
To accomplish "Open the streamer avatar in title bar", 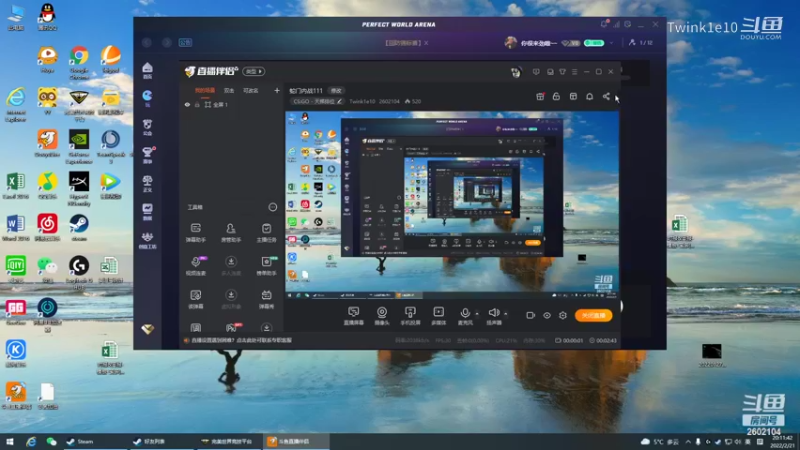I will coord(516,72).
